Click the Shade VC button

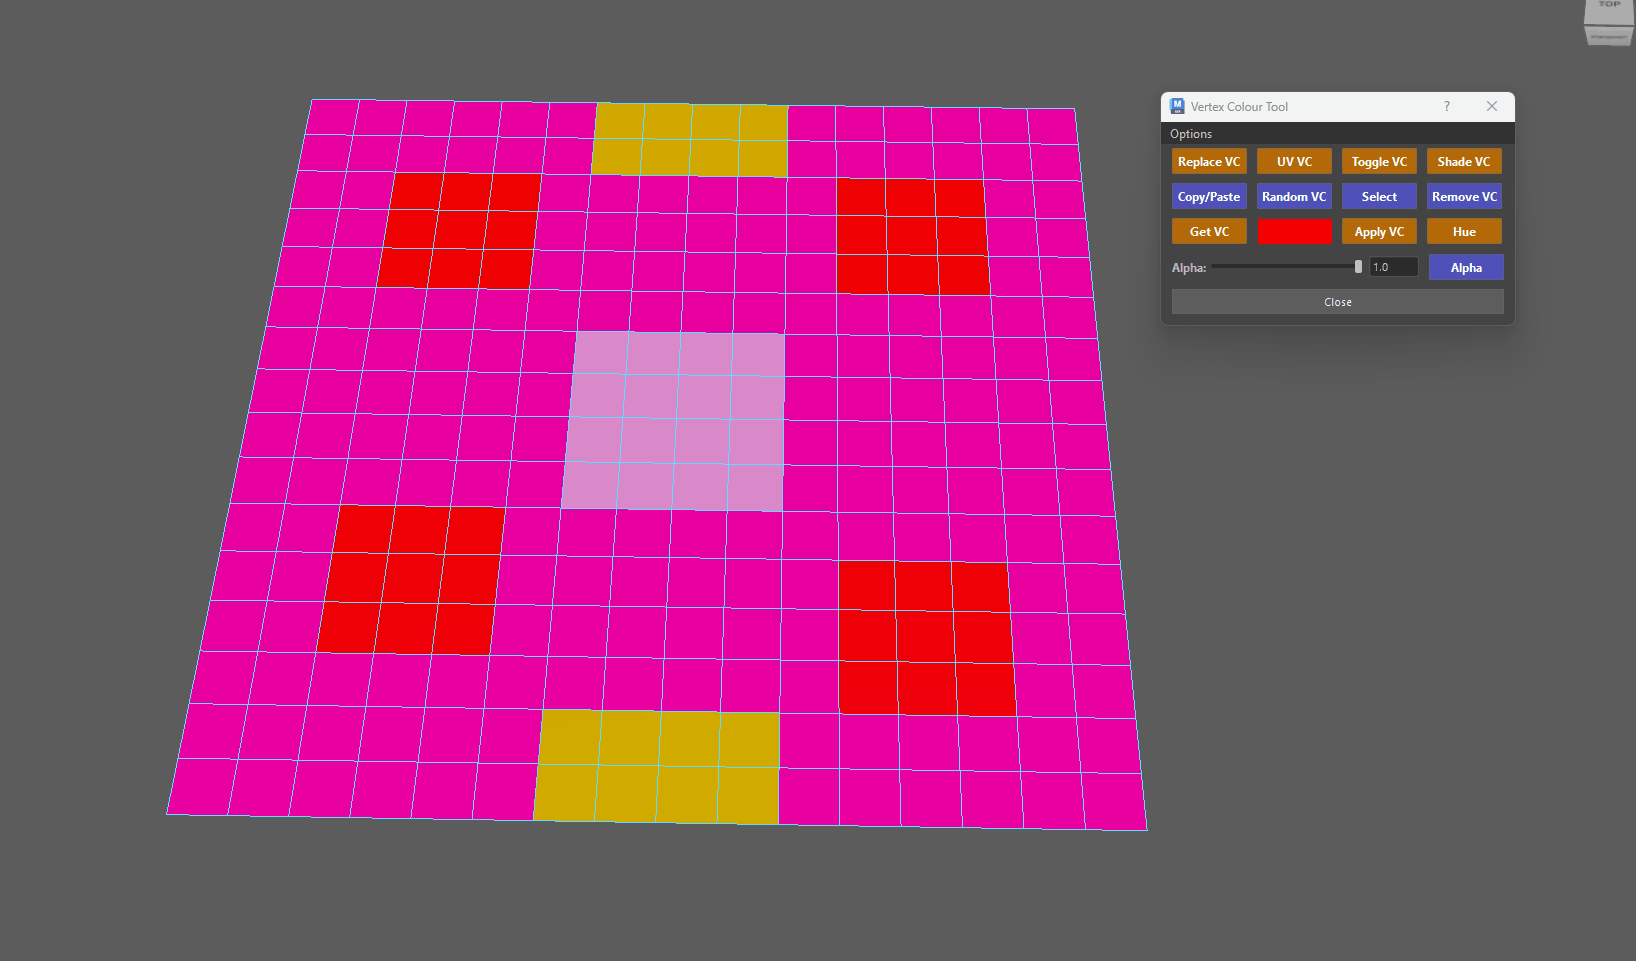click(1464, 162)
